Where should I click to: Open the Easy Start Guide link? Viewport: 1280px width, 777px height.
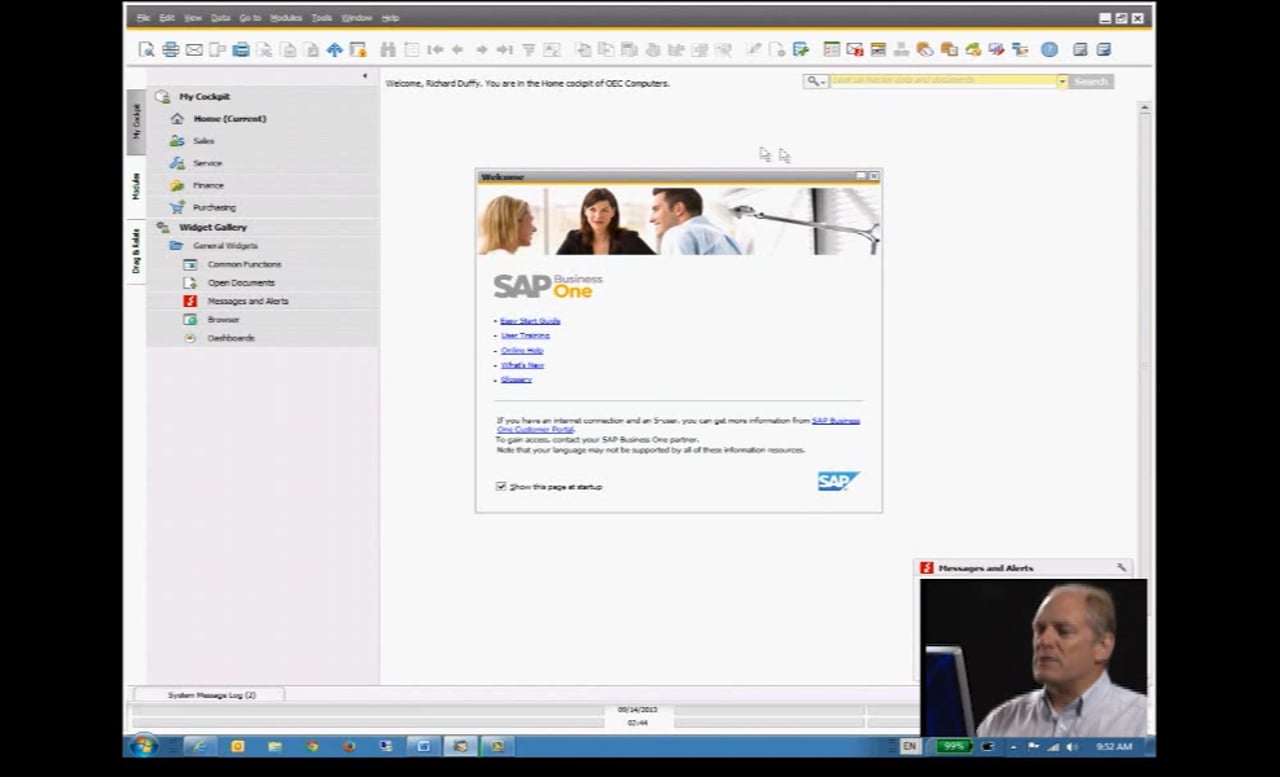(x=530, y=321)
